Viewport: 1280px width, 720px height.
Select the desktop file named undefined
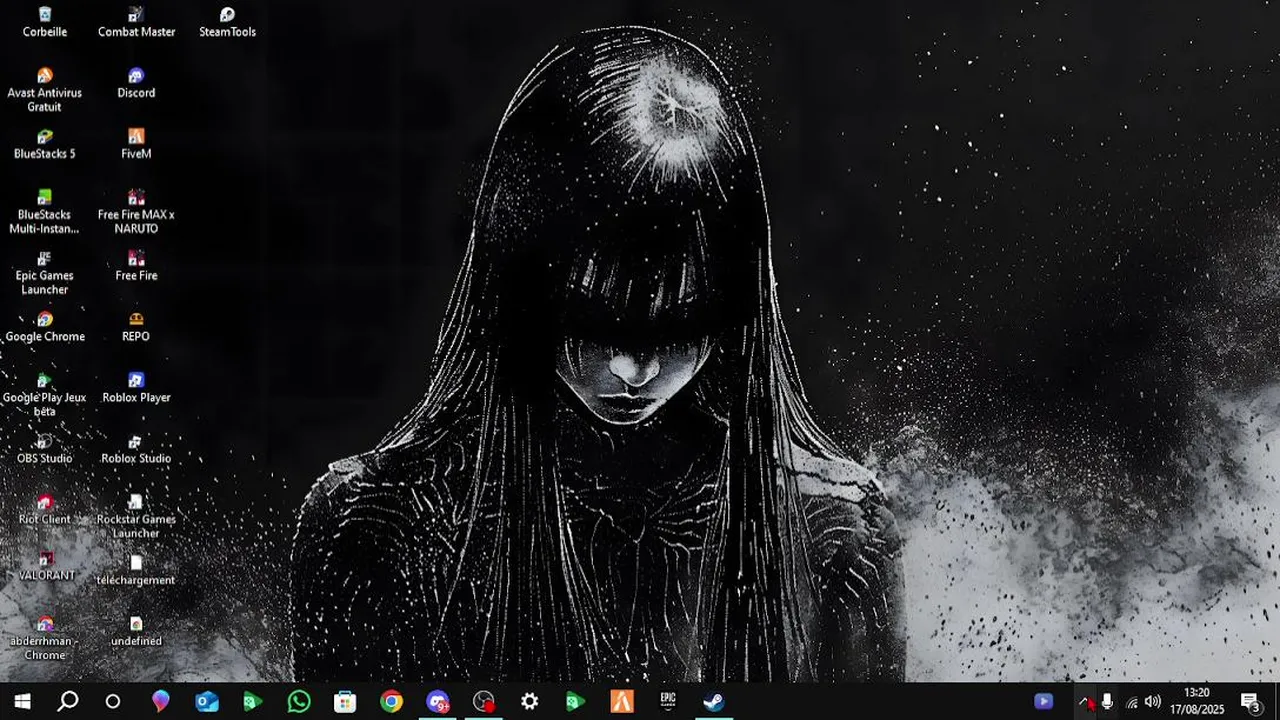point(136,632)
